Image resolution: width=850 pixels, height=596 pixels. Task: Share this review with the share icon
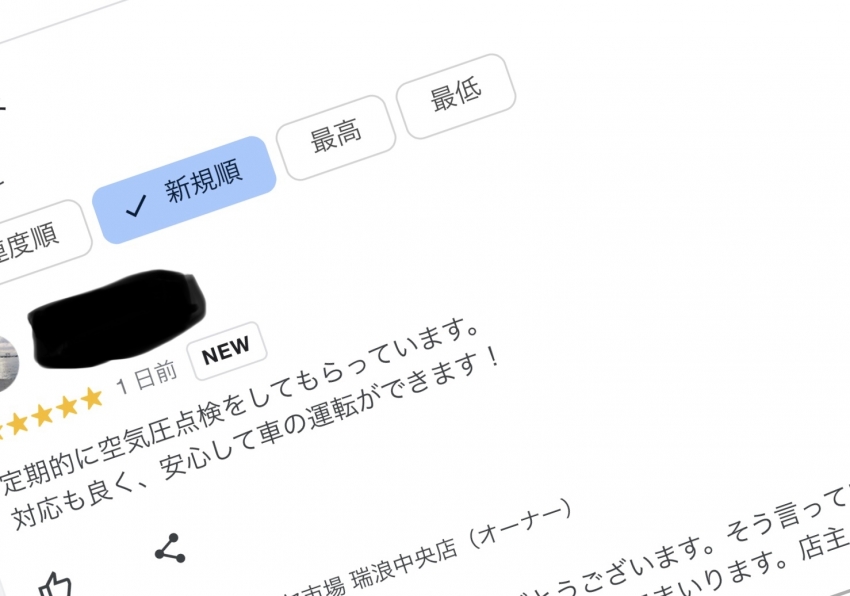tap(170, 548)
